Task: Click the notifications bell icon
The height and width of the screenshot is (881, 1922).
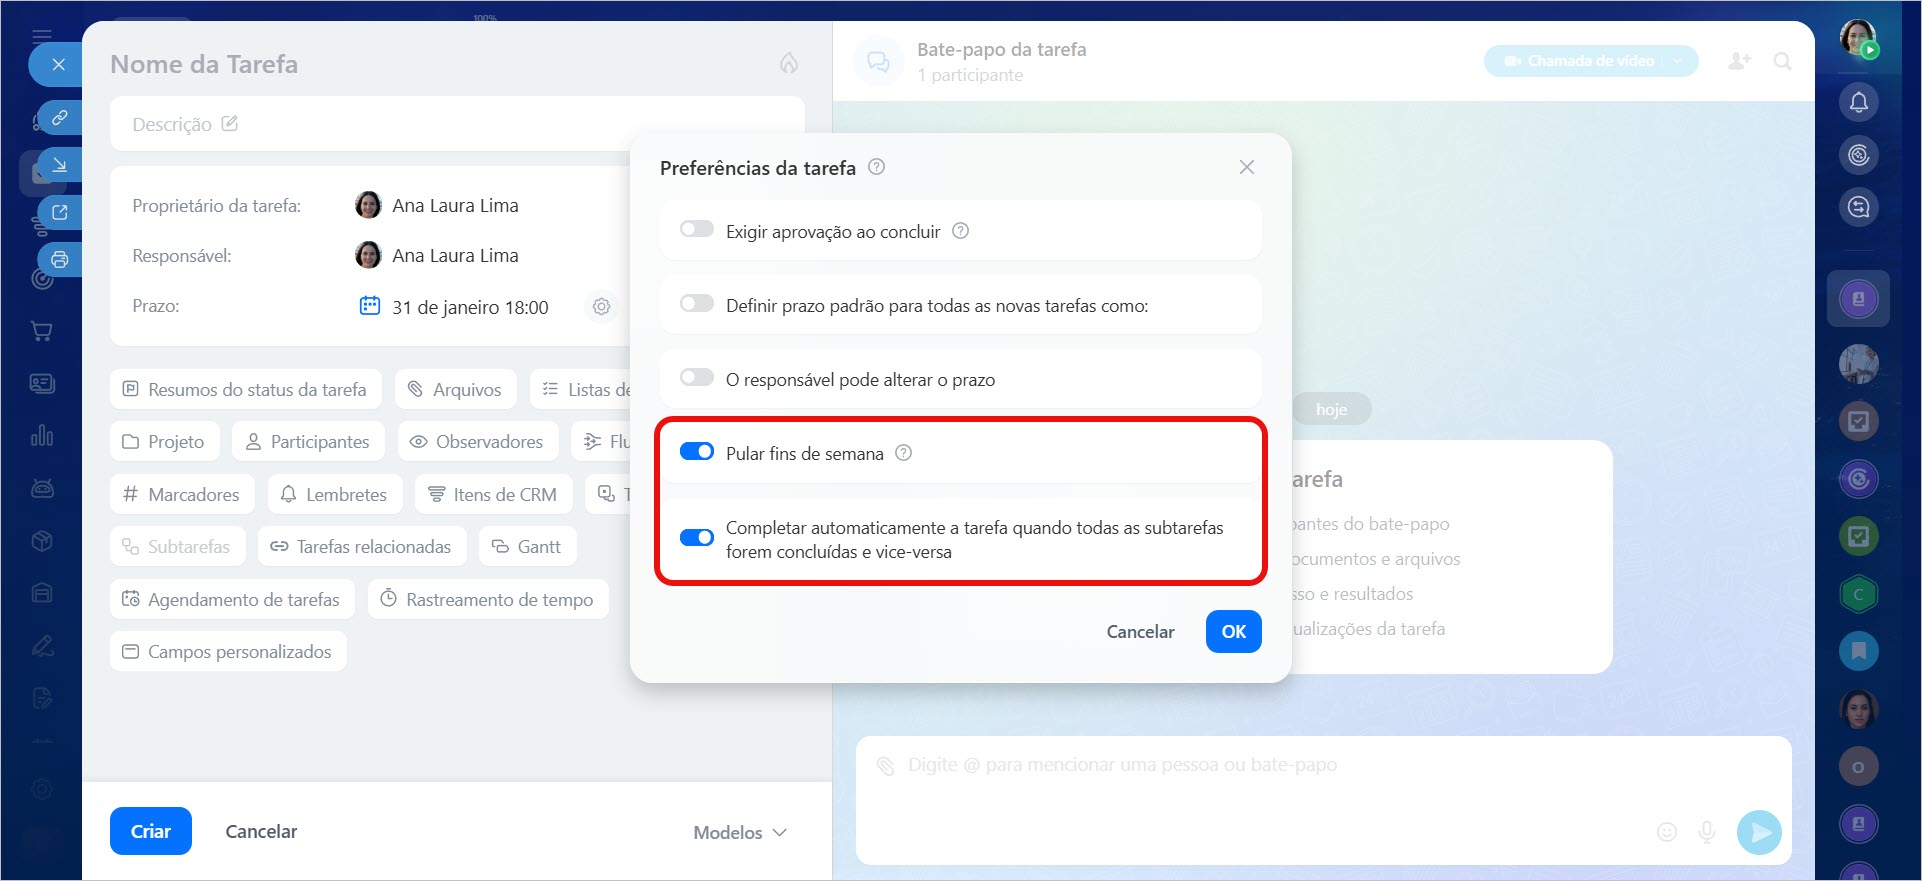Action: click(1858, 102)
